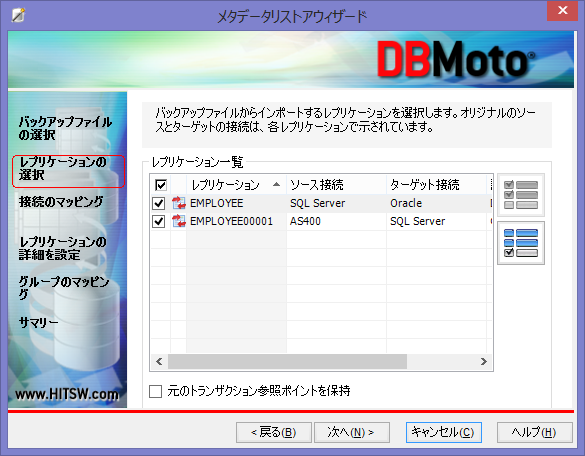Image resolution: width=585 pixels, height=456 pixels.
Task: Click the EMPLOYEE replication row icon
Action: click(x=179, y=203)
